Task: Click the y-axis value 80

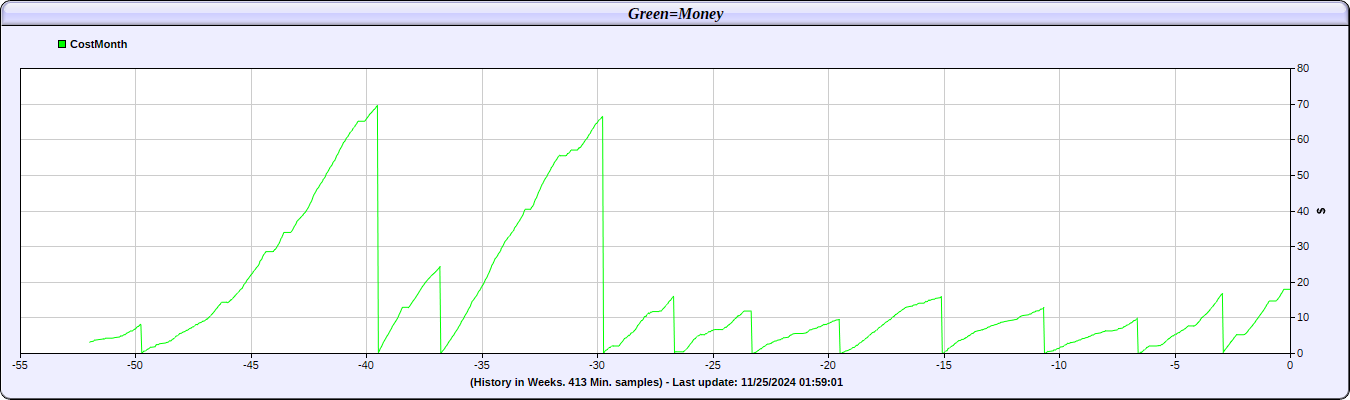Action: coord(1303,69)
